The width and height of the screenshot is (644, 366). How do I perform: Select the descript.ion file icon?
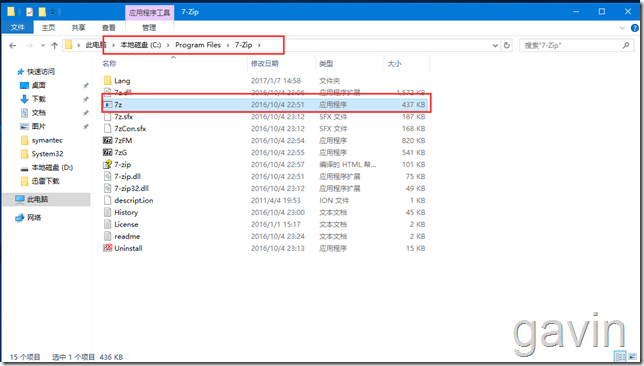point(108,200)
